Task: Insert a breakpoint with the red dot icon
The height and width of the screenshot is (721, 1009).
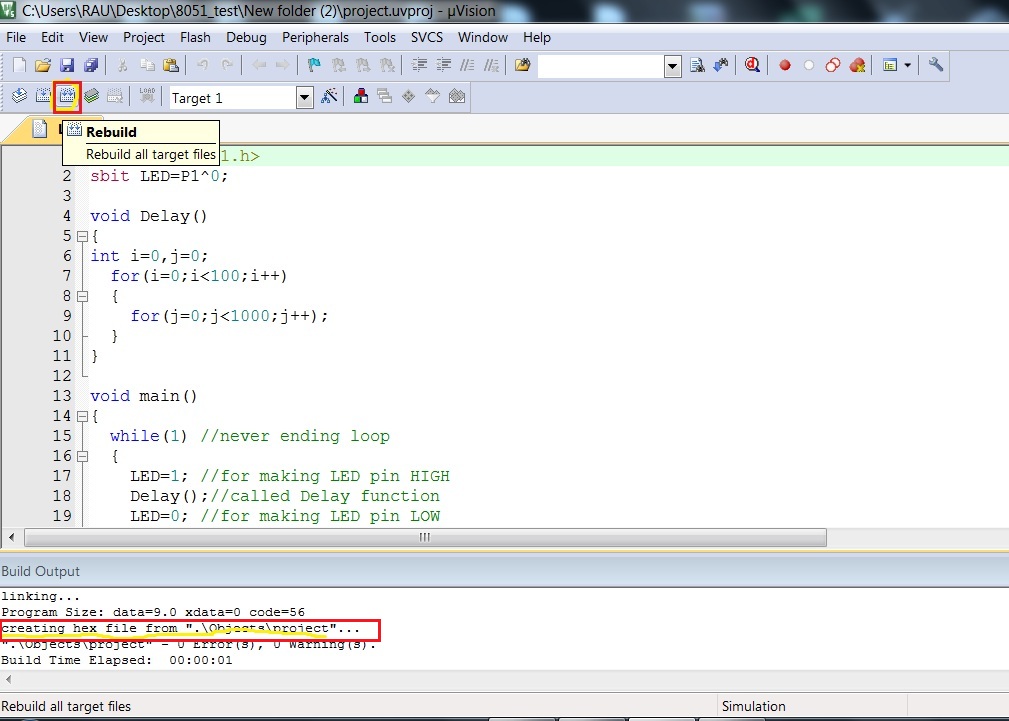Action: (784, 64)
